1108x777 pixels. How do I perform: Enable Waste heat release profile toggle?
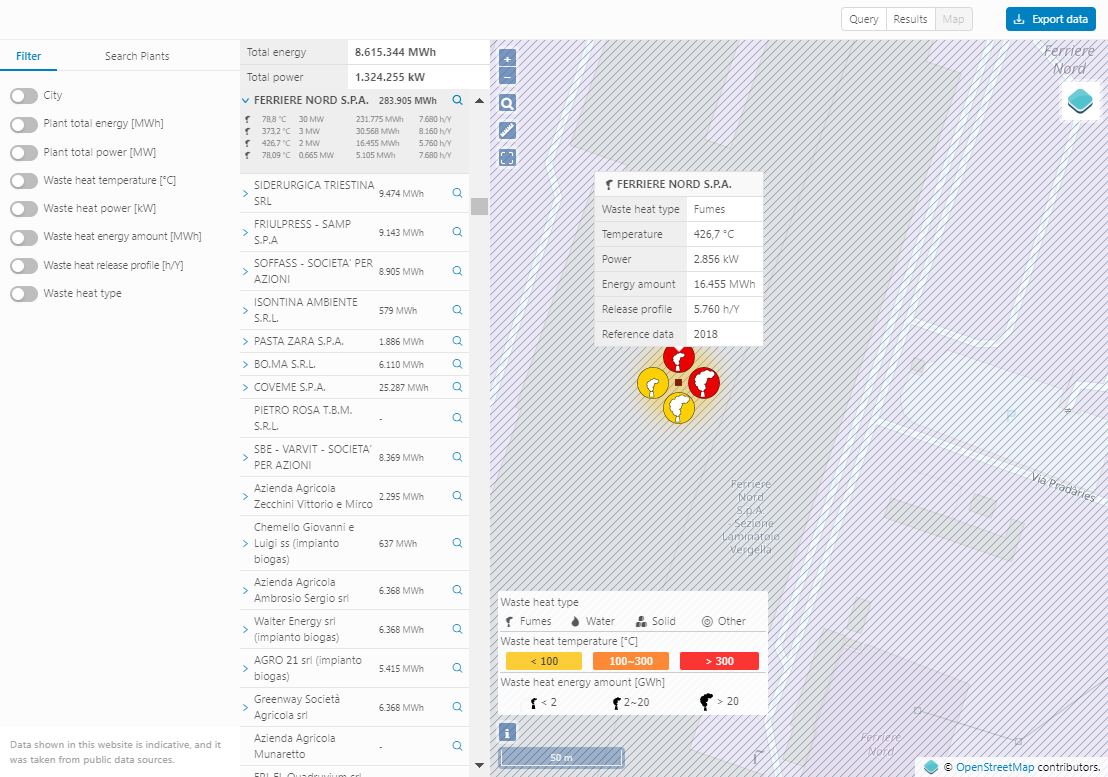tap(24, 266)
